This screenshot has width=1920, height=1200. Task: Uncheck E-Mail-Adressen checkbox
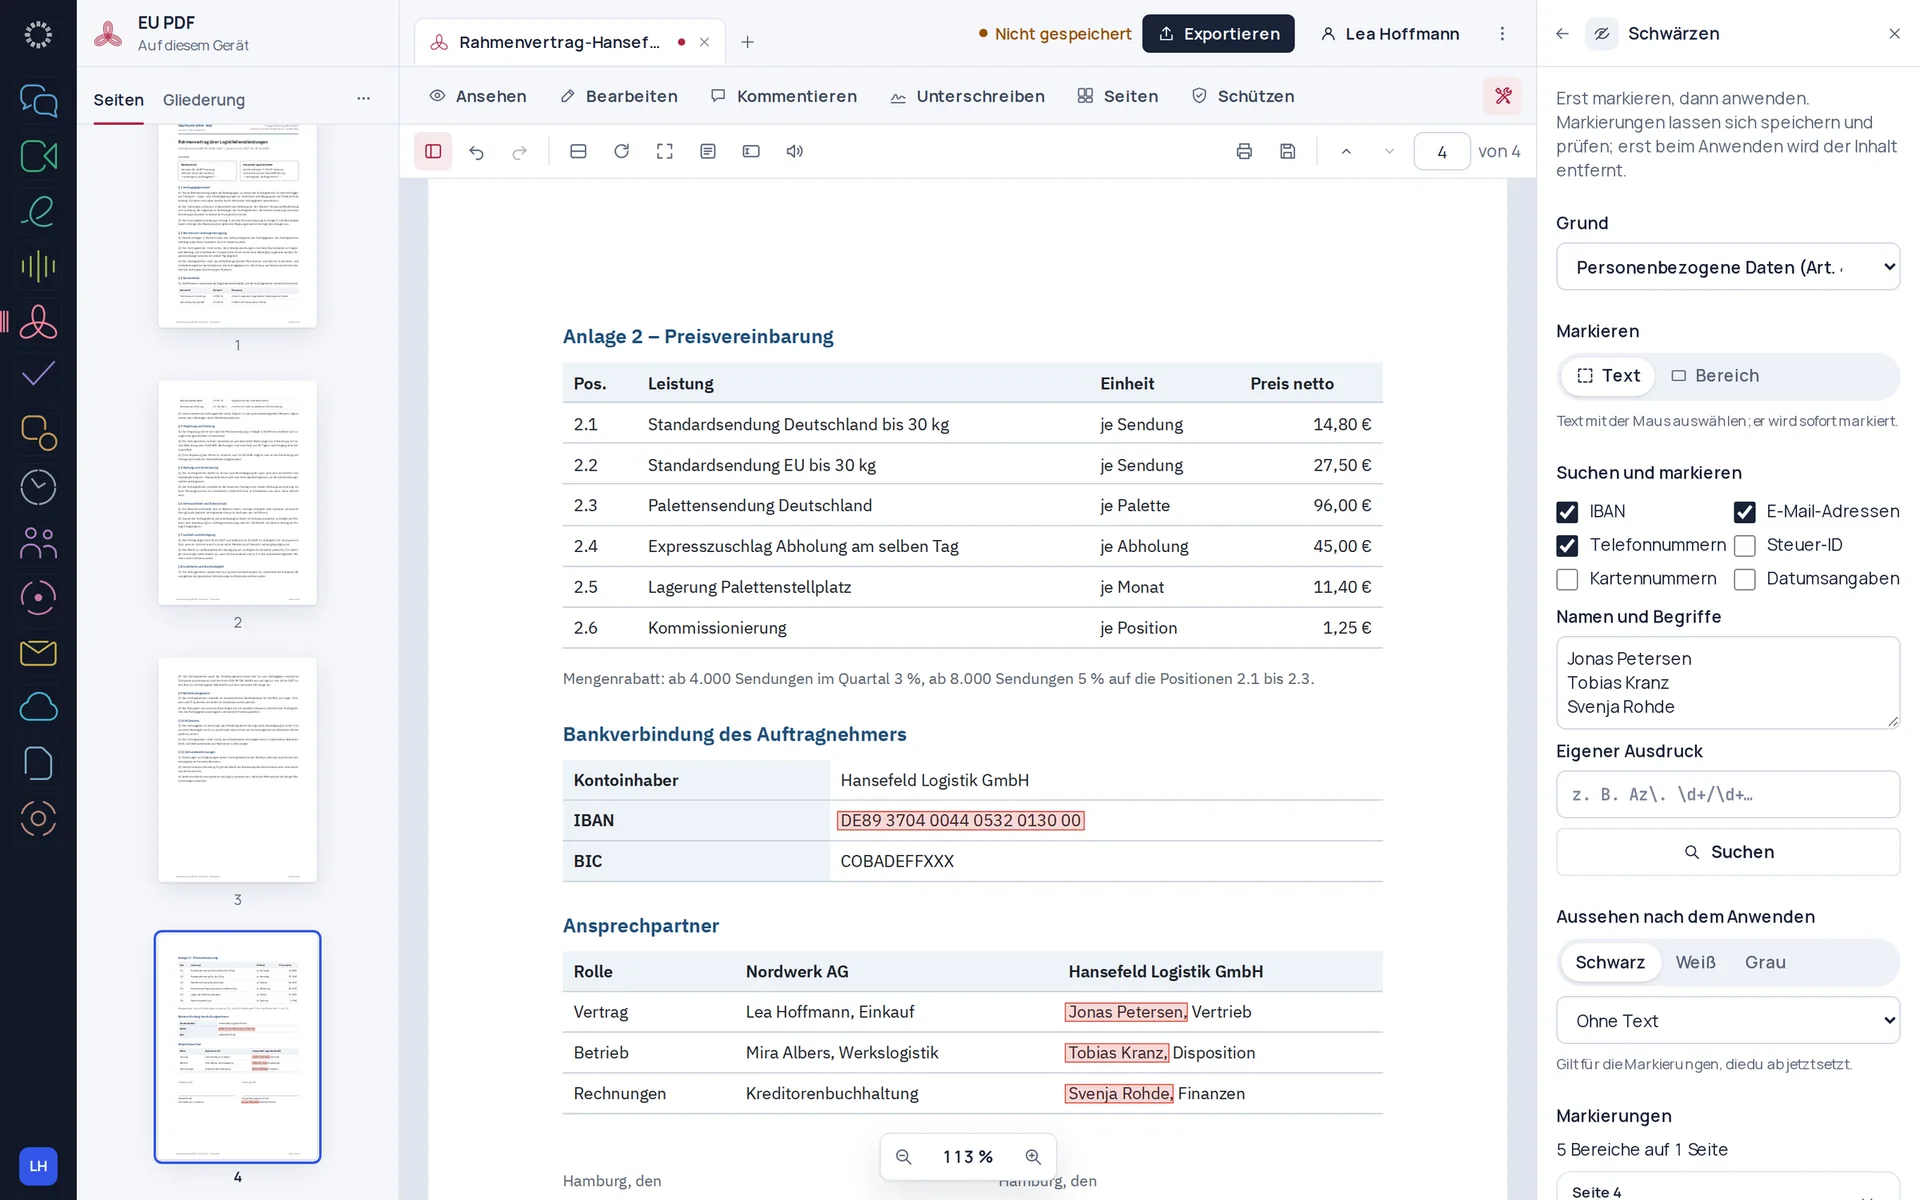(x=1744, y=512)
